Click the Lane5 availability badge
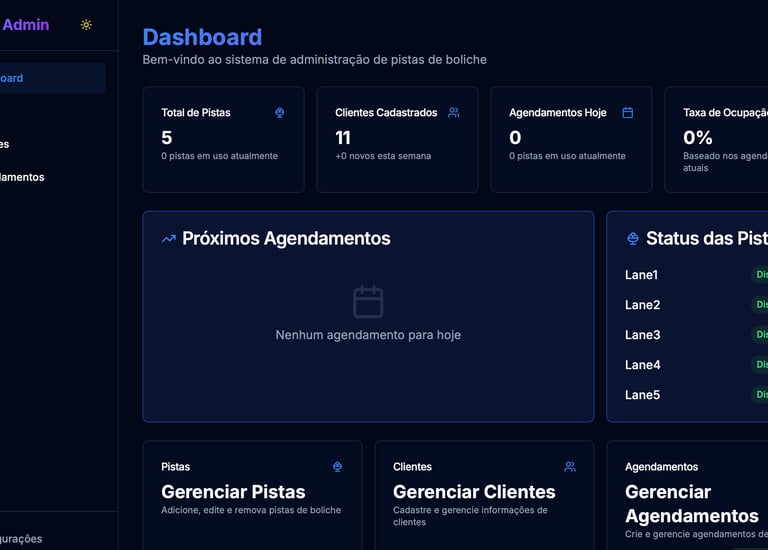This screenshot has height=550, width=768. (x=760, y=394)
